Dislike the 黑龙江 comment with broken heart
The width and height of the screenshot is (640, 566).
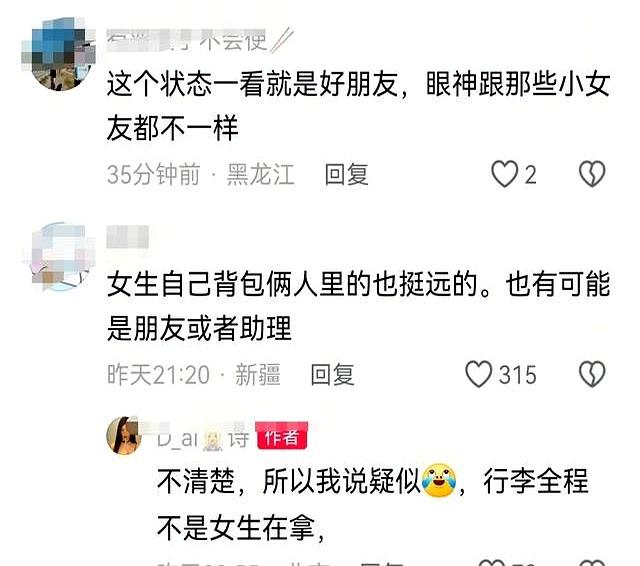tap(592, 174)
